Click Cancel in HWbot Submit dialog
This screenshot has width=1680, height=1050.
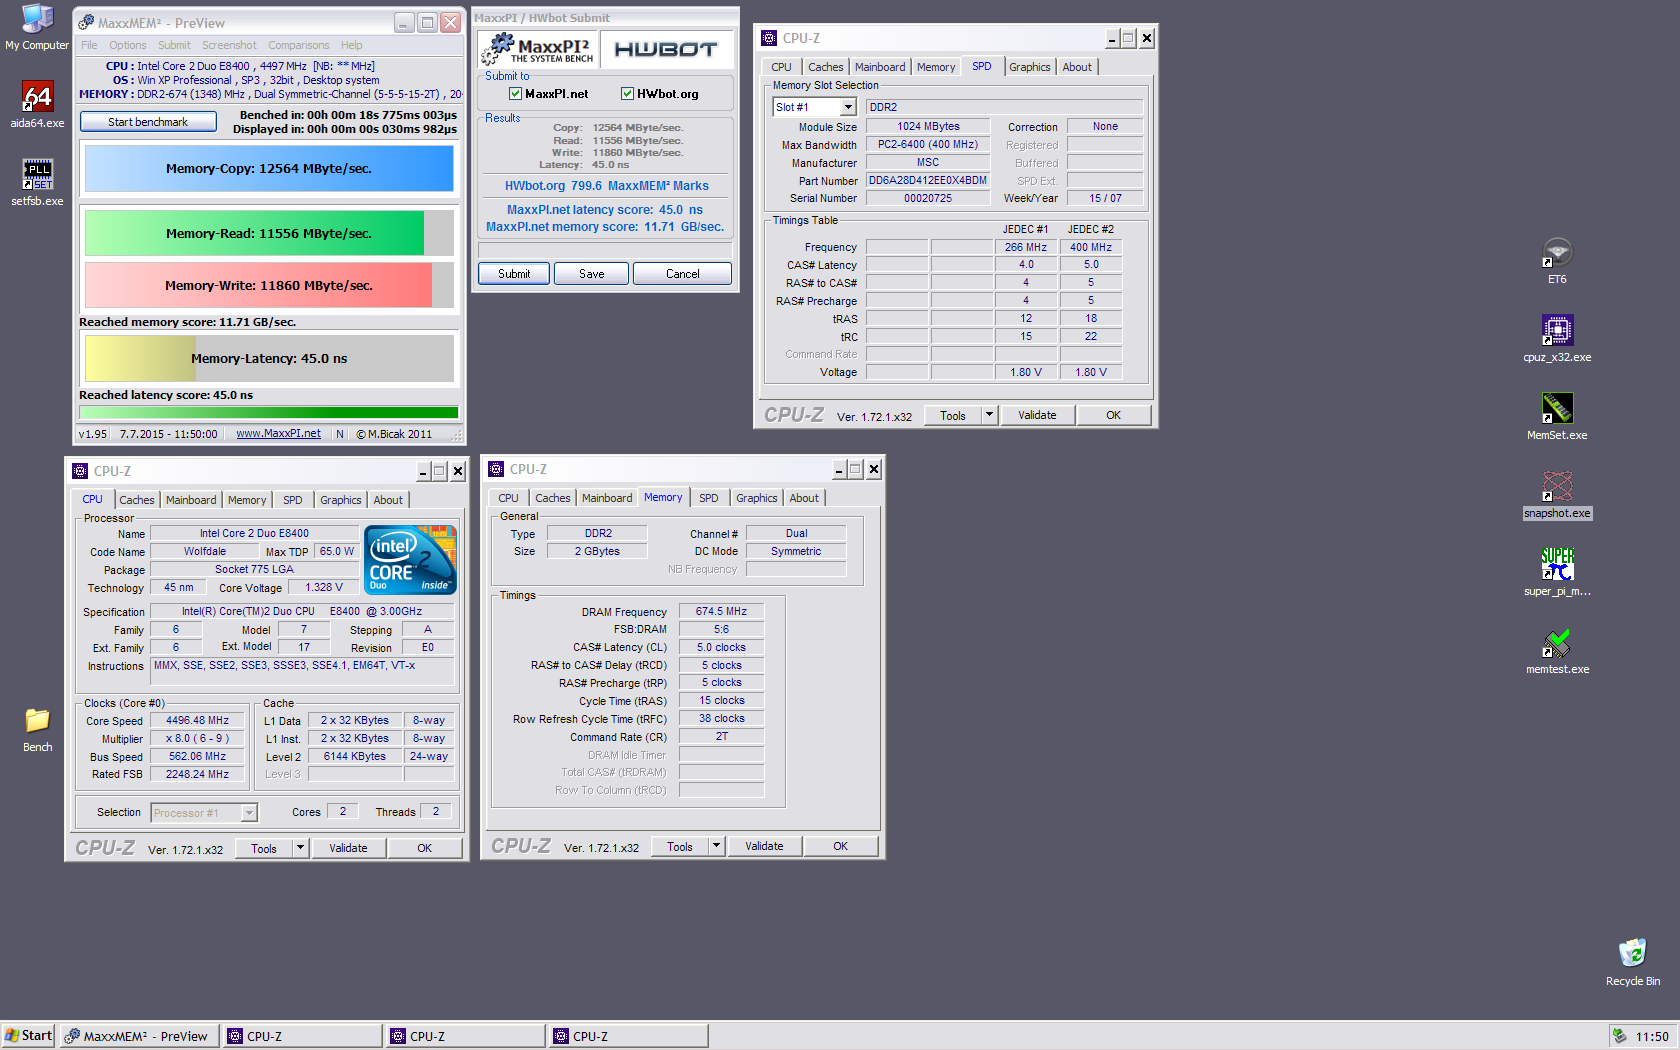click(x=682, y=274)
